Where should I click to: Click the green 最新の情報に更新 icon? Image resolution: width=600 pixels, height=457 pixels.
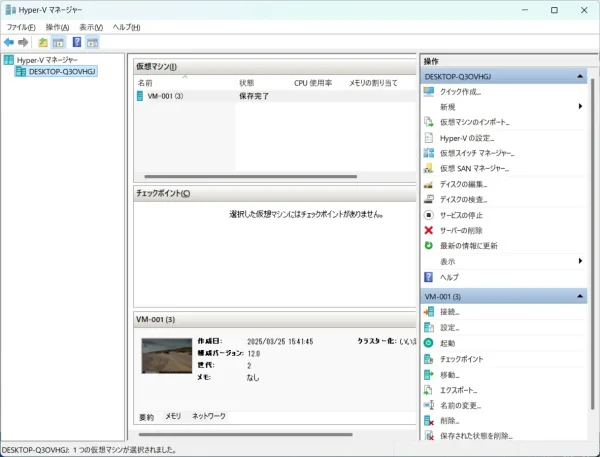429,246
